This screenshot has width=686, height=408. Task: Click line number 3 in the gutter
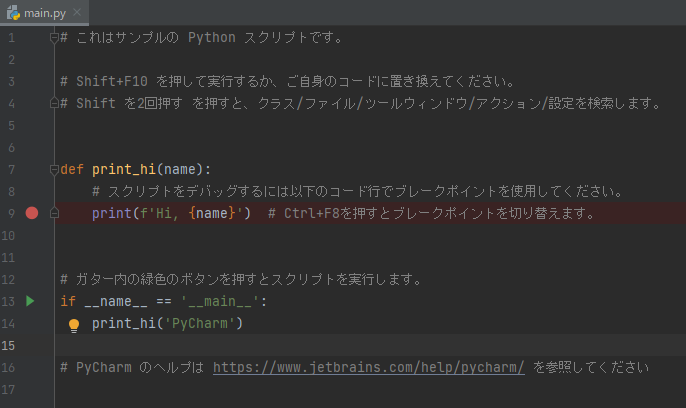point(12,81)
